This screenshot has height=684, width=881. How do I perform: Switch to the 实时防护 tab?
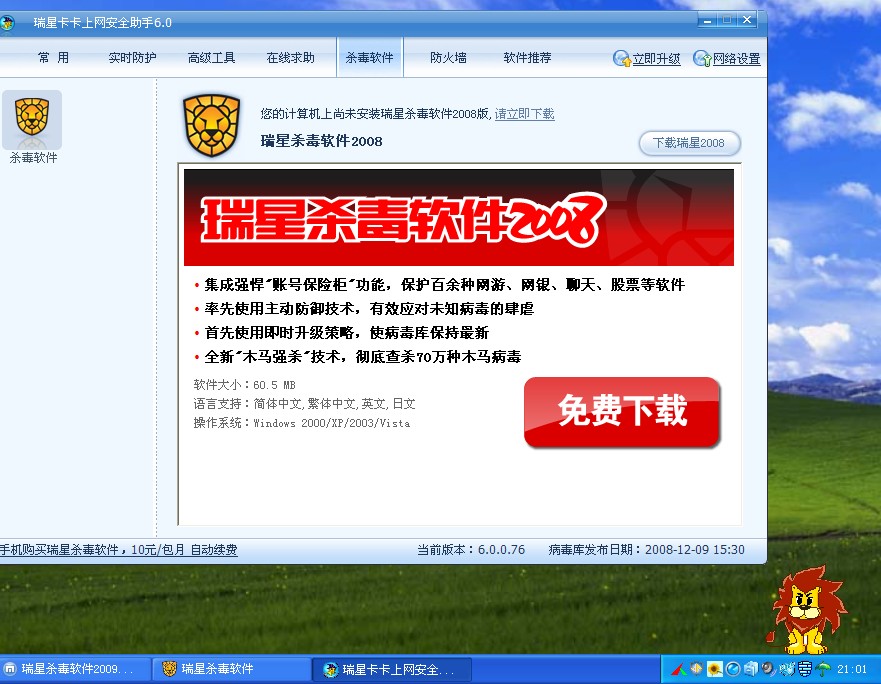pos(132,58)
